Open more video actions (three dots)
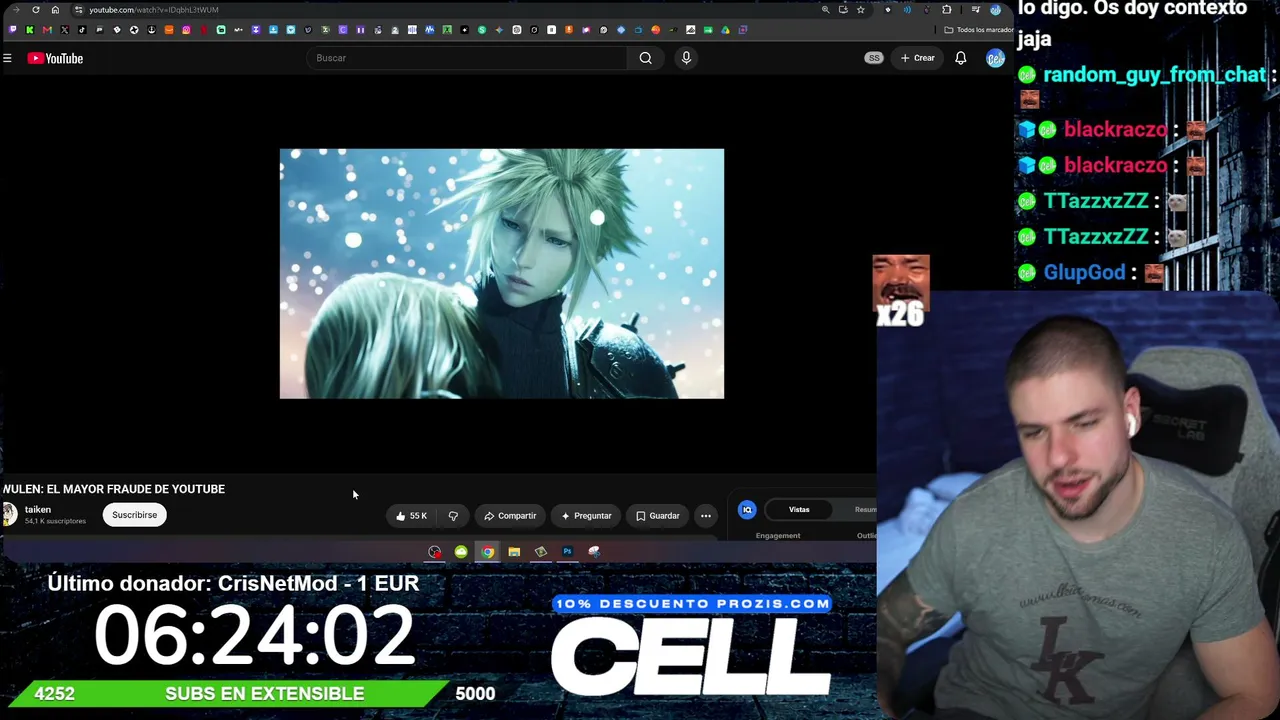Screen dimensions: 1280x720 point(706,516)
